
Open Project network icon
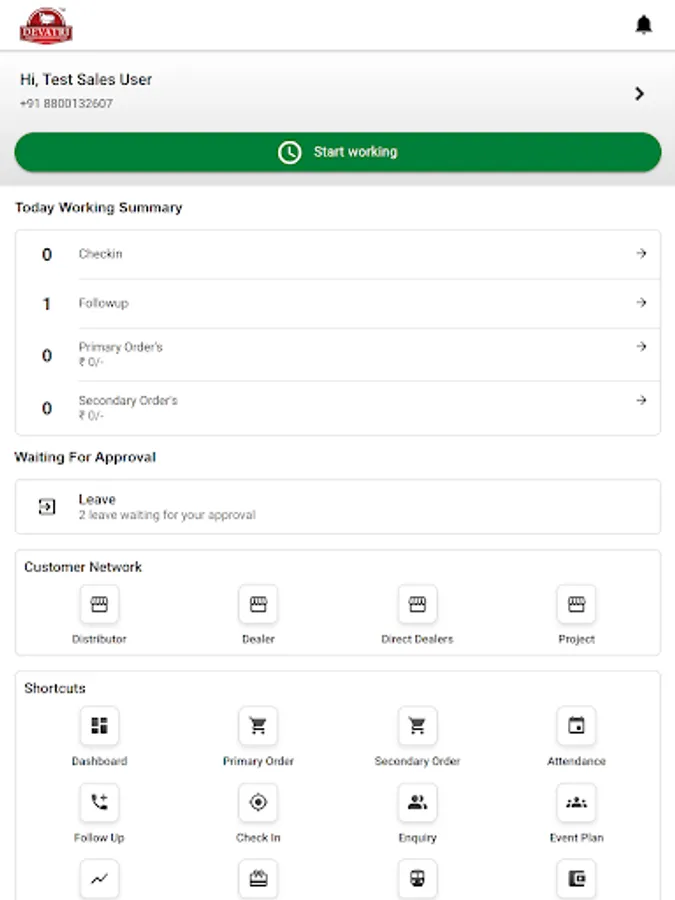click(x=576, y=605)
